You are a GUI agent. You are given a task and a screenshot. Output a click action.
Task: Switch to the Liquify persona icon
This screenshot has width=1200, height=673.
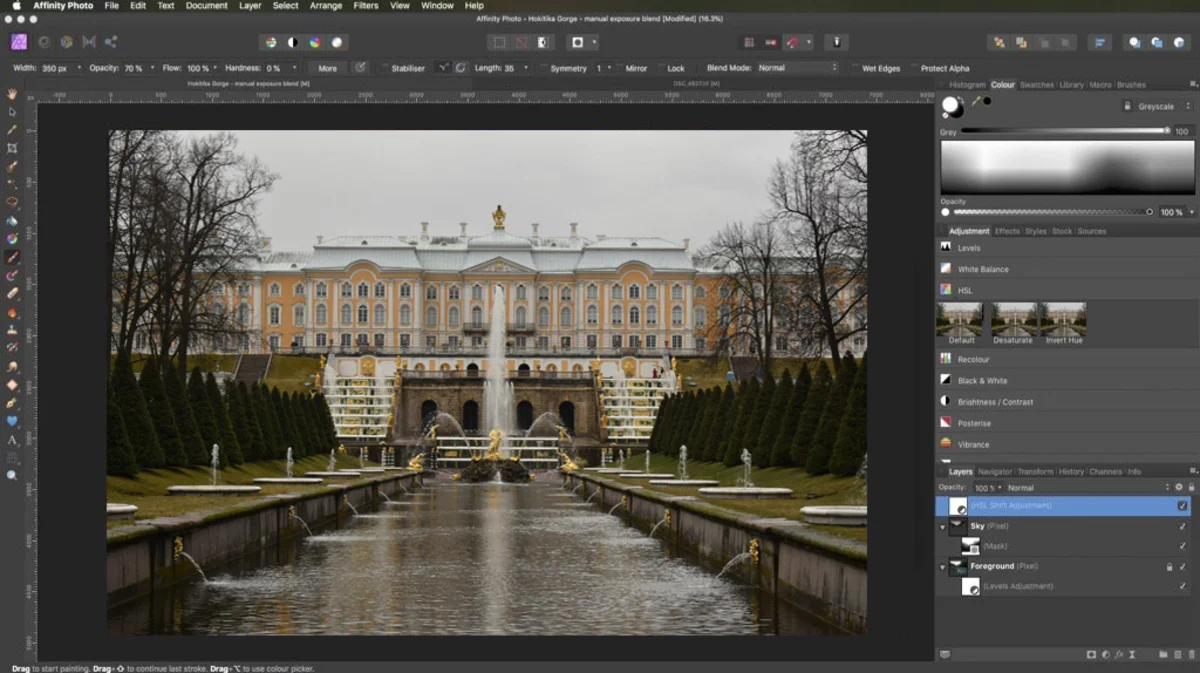44,42
